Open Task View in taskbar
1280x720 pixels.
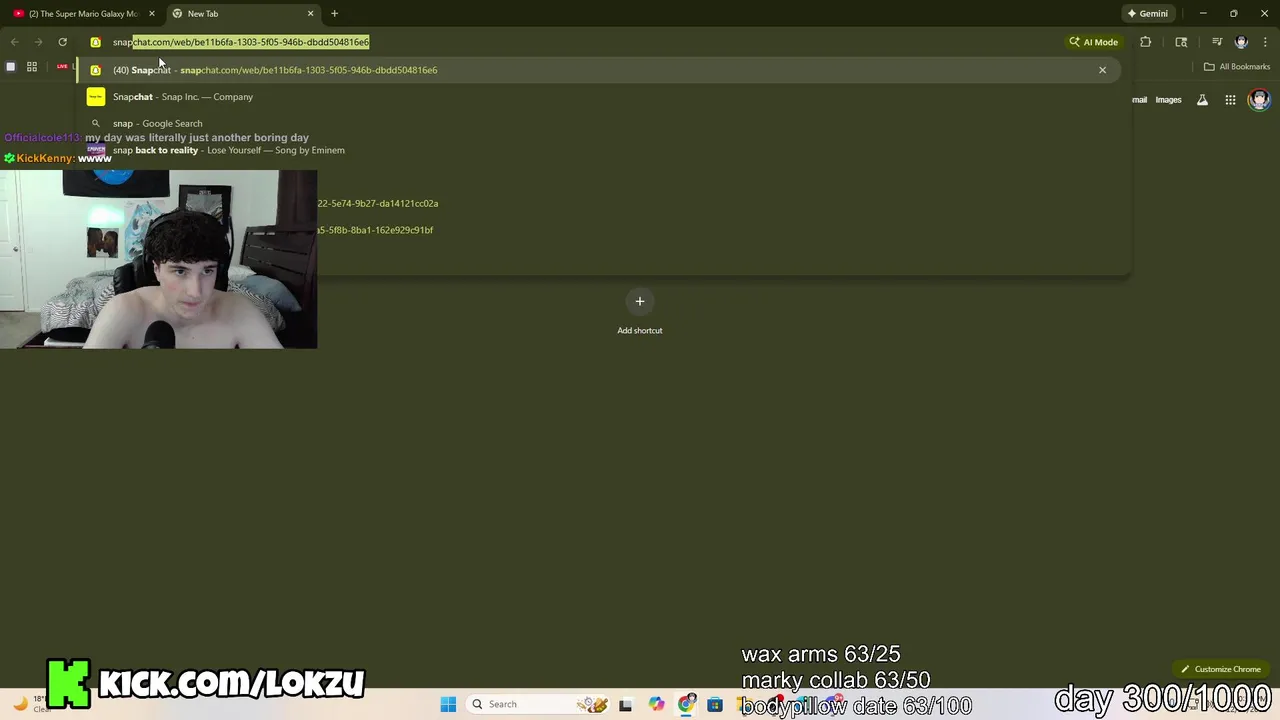pyautogui.click(x=625, y=704)
